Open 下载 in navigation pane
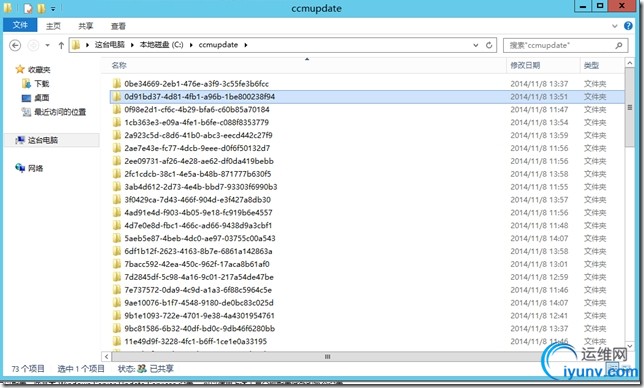Screen dimensions: 644x388 click(x=41, y=84)
